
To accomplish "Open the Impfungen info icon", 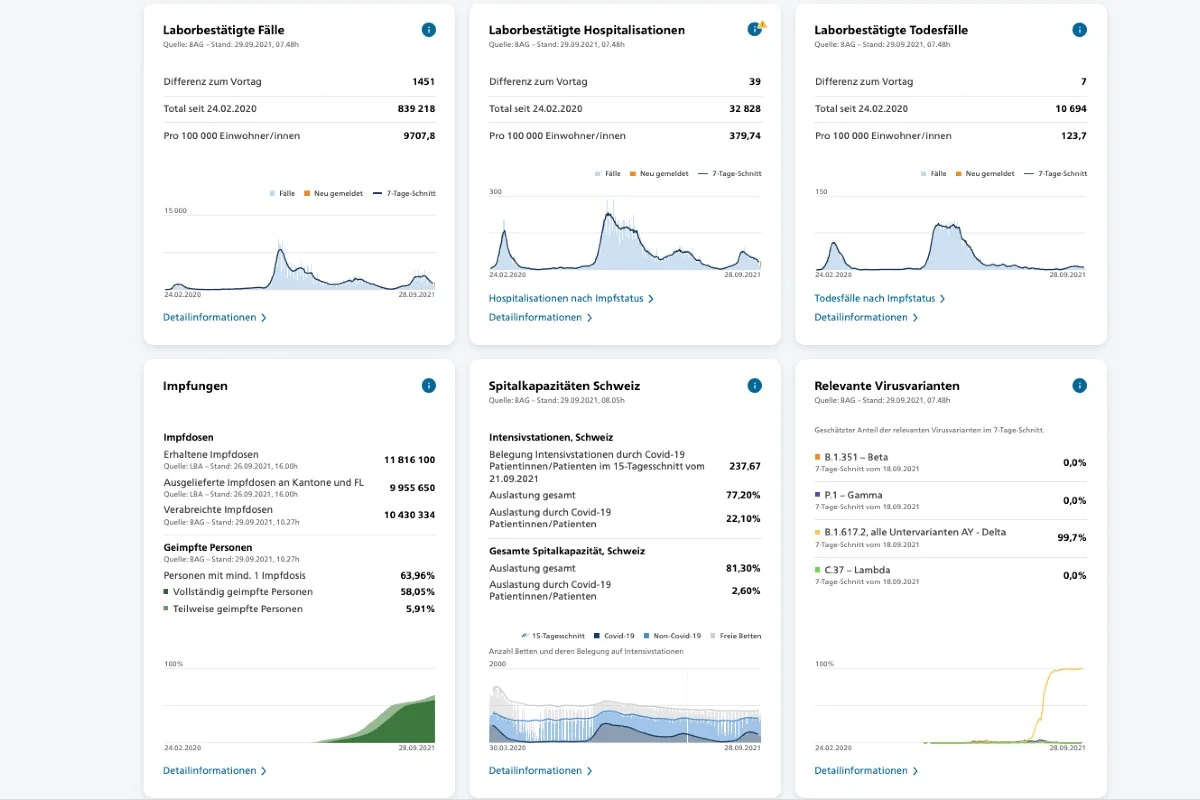I will [428, 385].
